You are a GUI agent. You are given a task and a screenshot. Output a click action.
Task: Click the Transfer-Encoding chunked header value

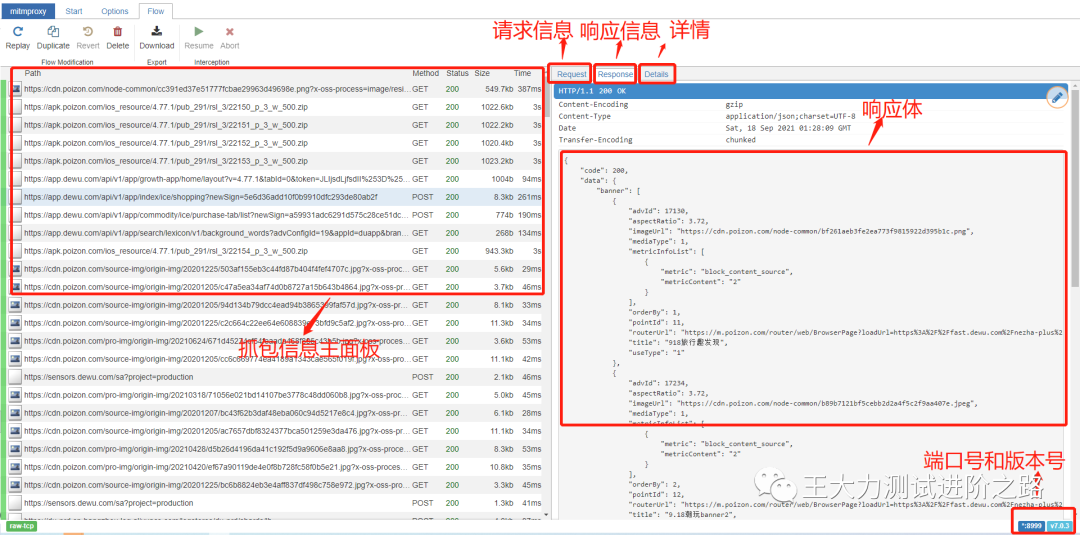[740, 140]
